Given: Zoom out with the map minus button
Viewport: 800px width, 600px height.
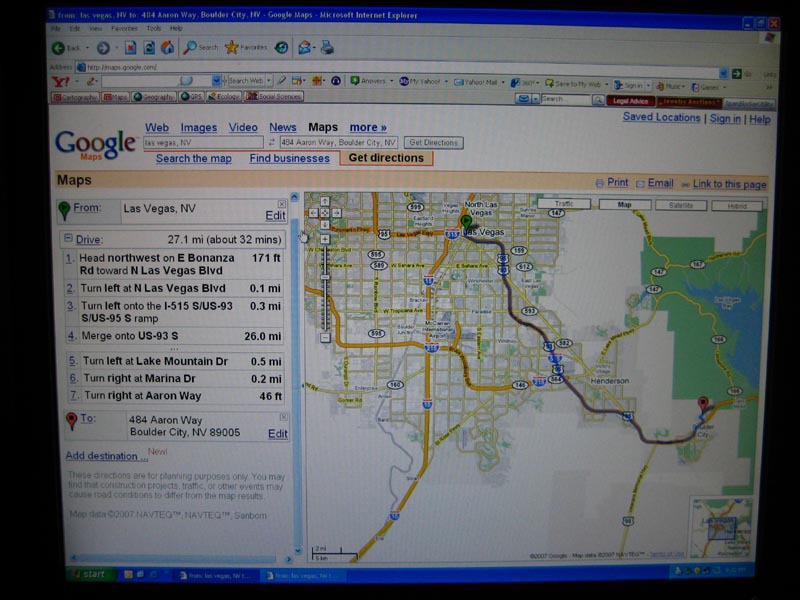Looking at the screenshot, I should (325, 337).
